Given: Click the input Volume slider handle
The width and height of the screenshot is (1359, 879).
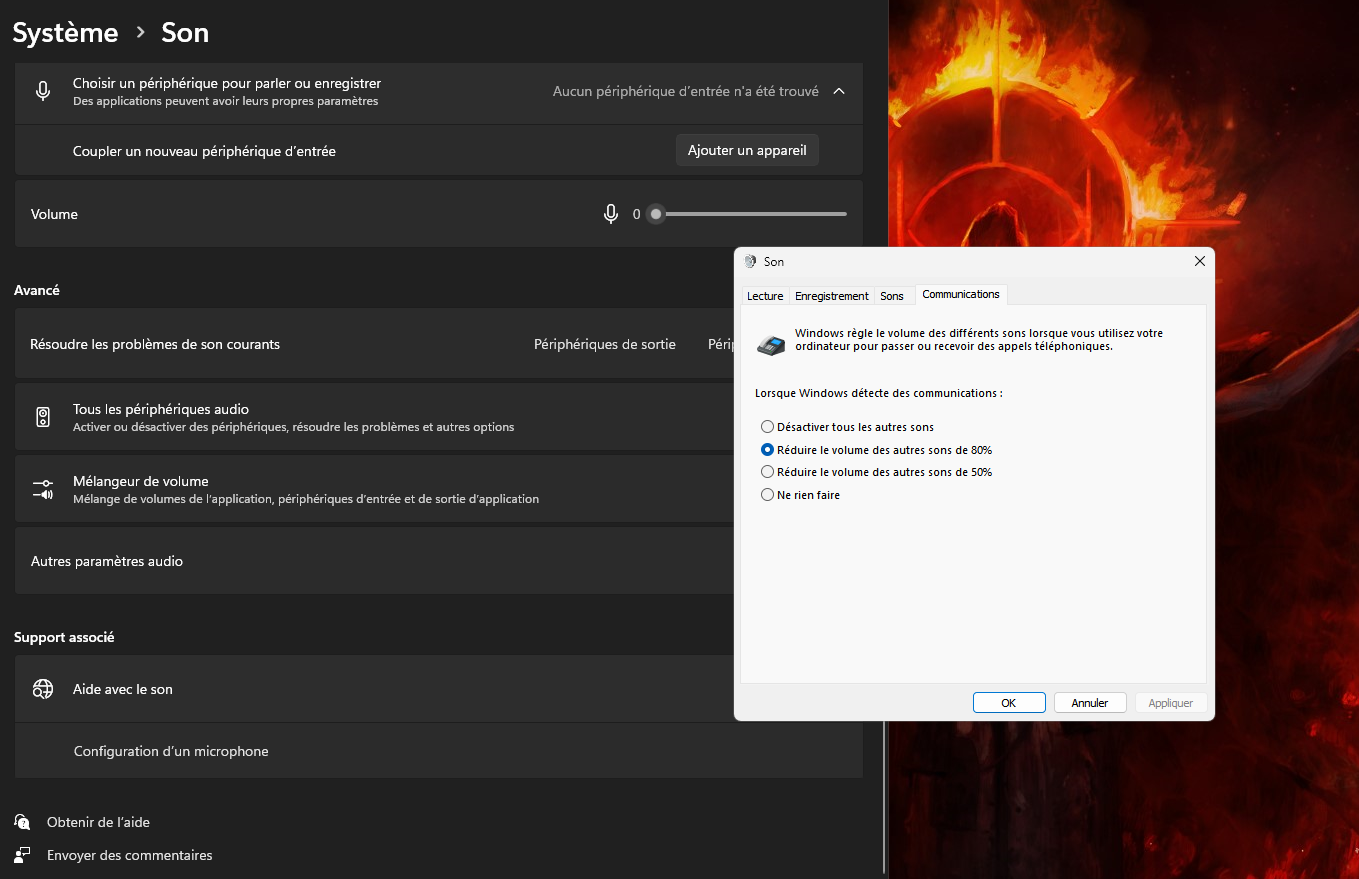Looking at the screenshot, I should tap(655, 214).
